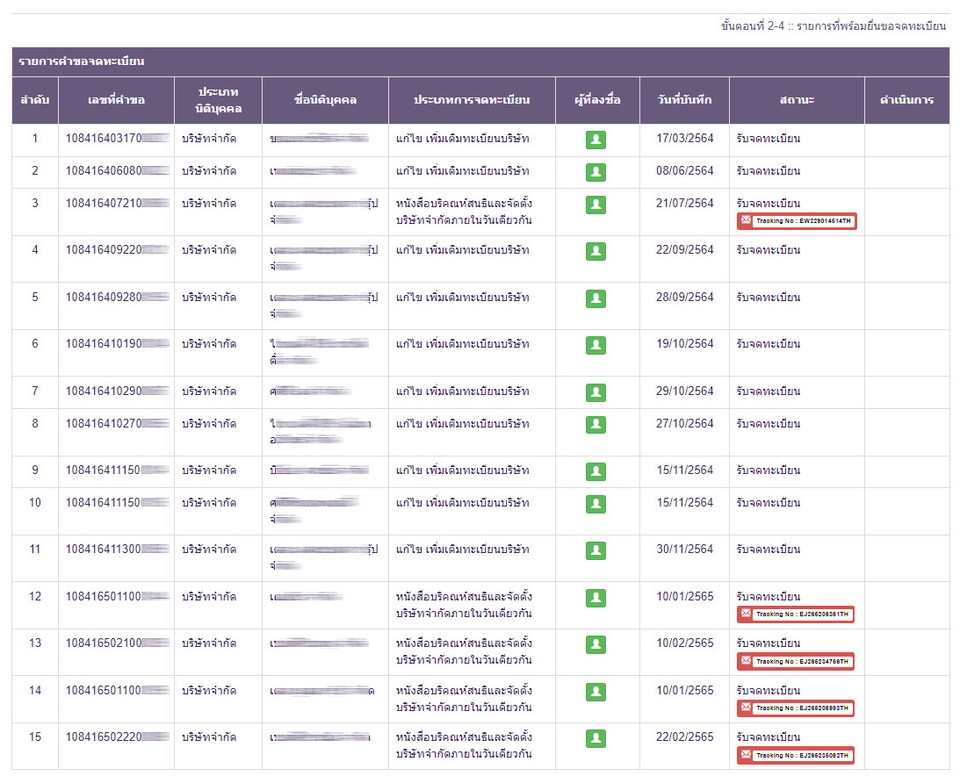Click the ผู้ที่ลงชื่อ column header
This screenshot has width=960, height=776.
pyautogui.click(x=597, y=100)
